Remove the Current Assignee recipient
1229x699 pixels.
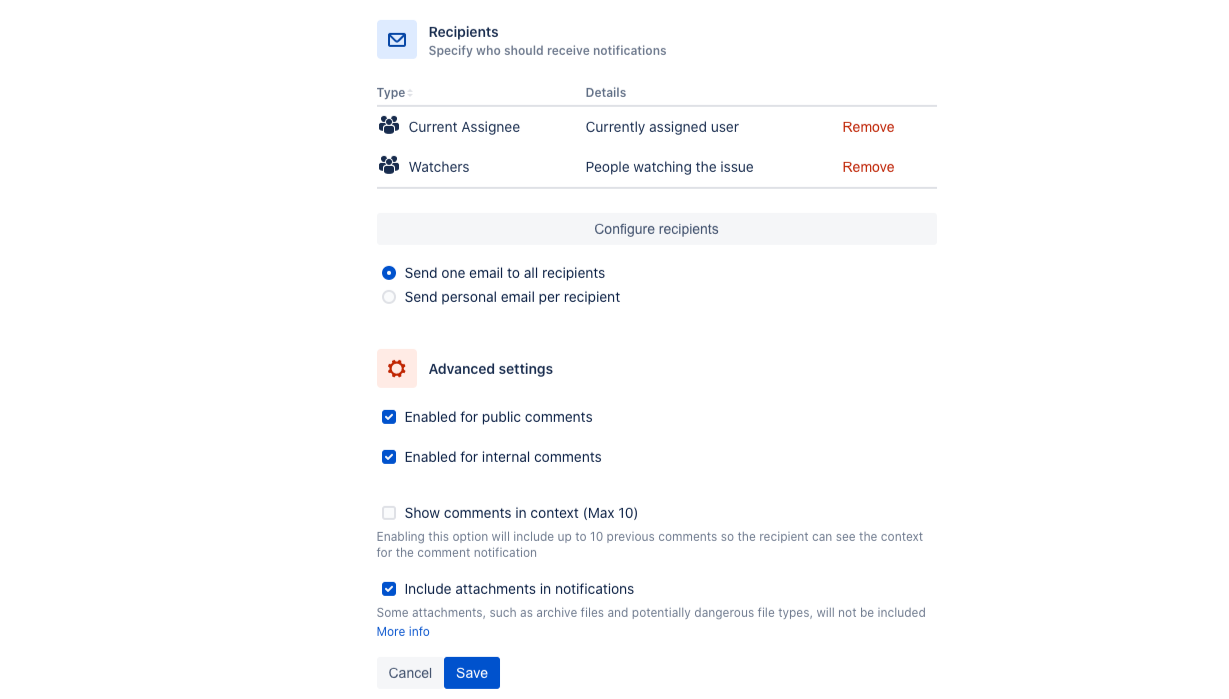[868, 127]
